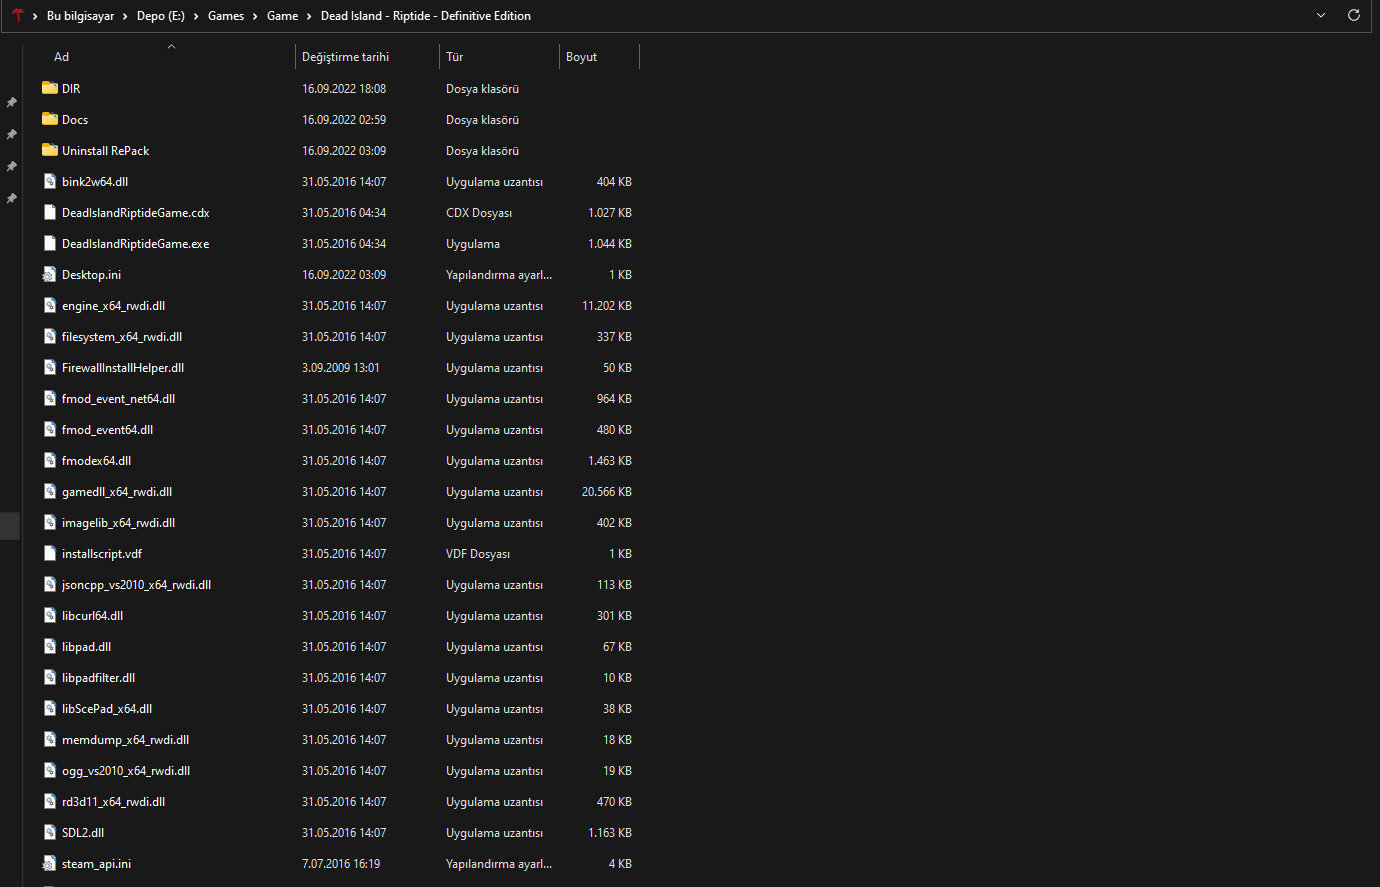Viewport: 1380px width, 887px height.
Task: Select the 16.09.2022 18:08 date cell
Action: 344,88
